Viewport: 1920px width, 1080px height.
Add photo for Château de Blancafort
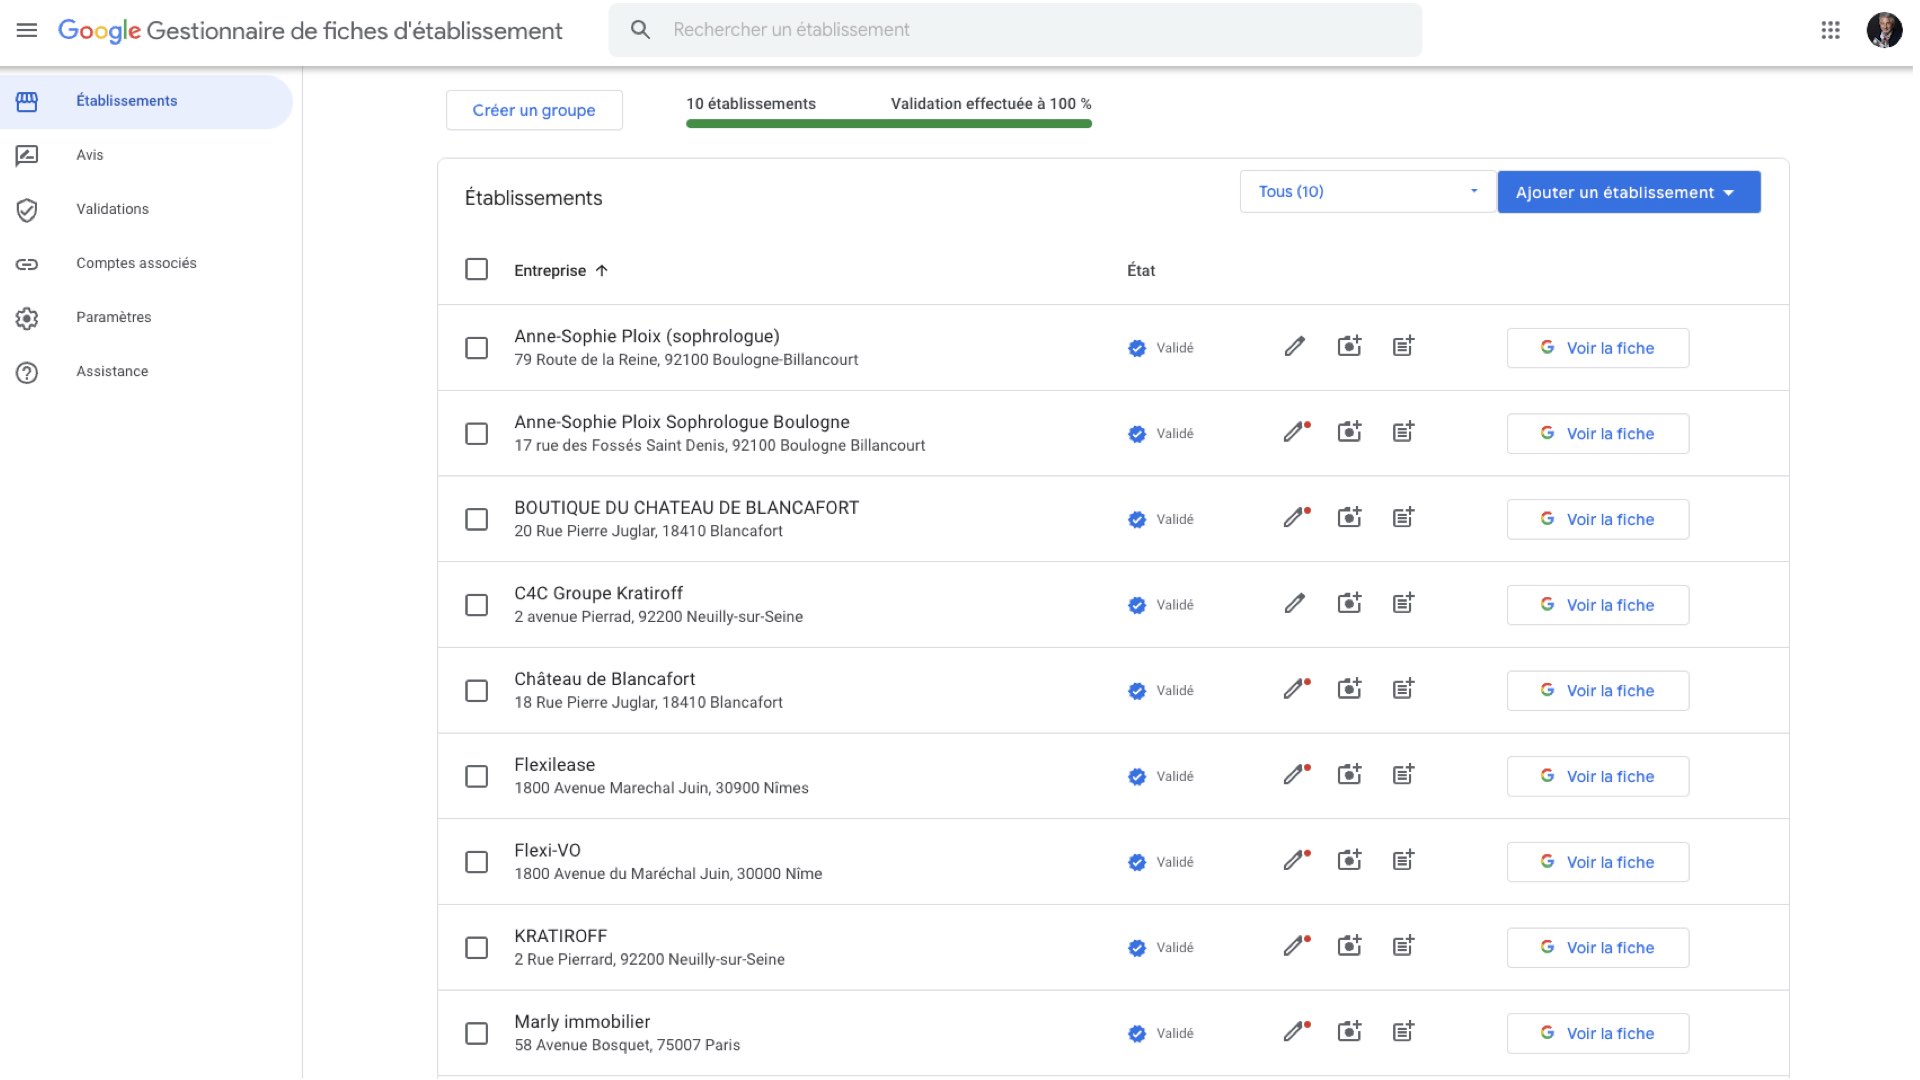(1350, 689)
